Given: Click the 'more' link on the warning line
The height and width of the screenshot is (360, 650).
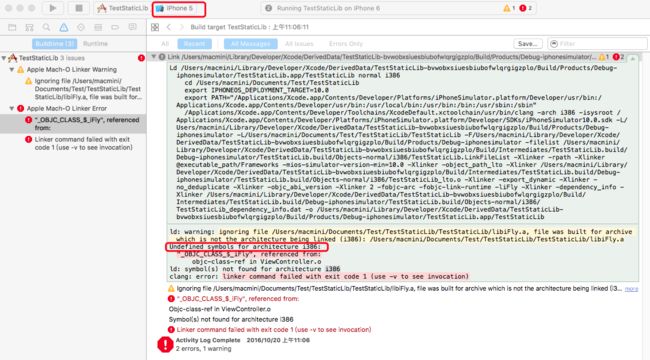Looking at the screenshot, I should tap(631, 289).
